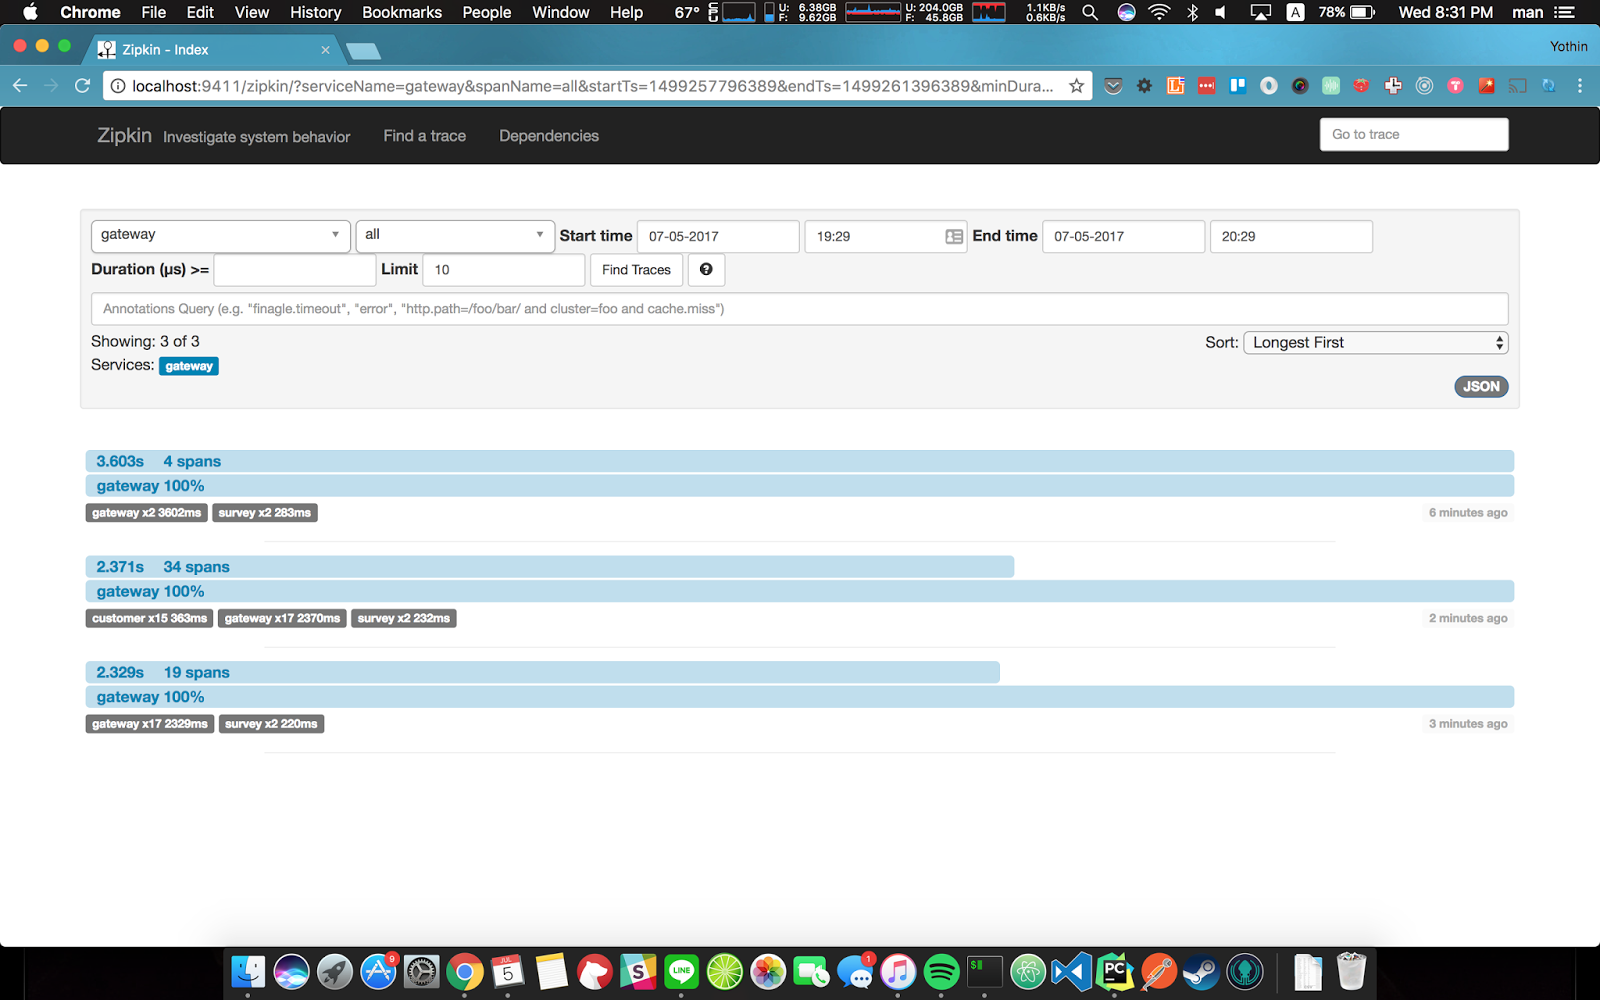Open the People menu
The width and height of the screenshot is (1600, 1000).
[487, 12]
